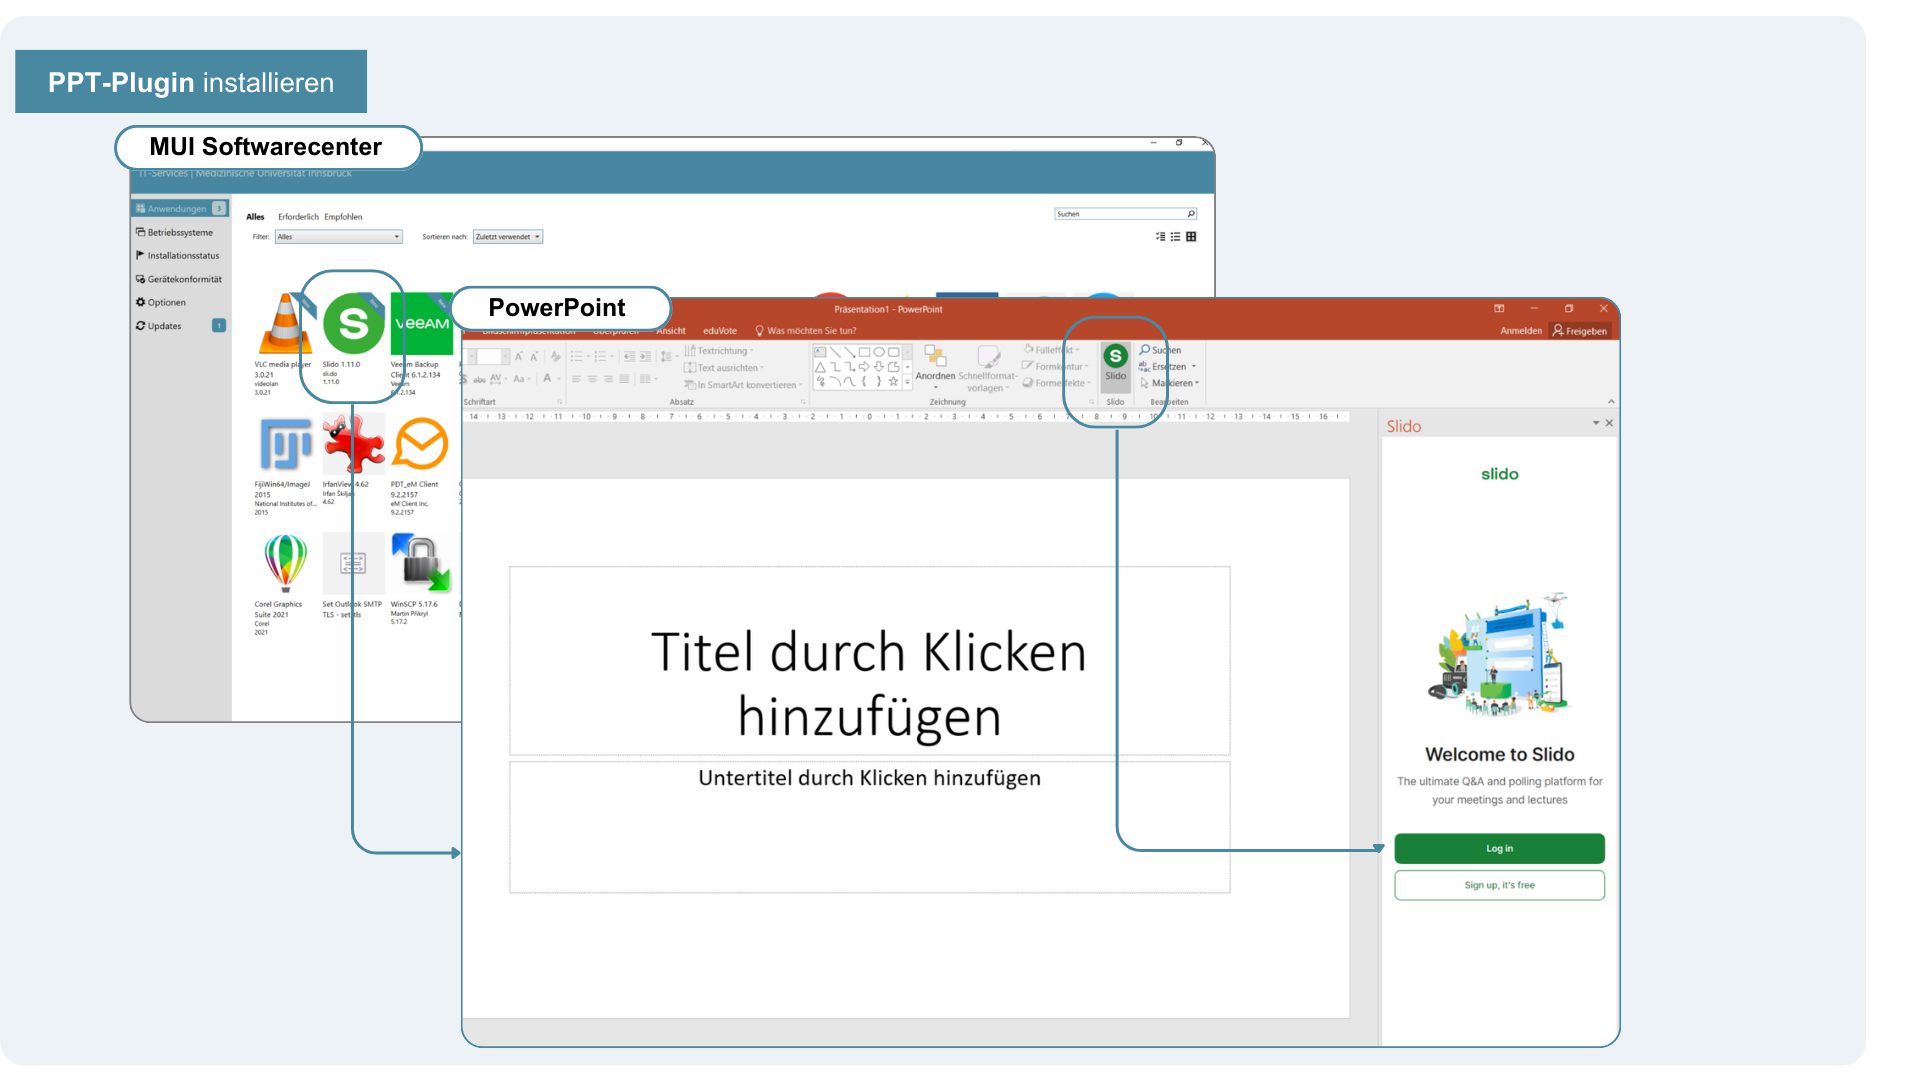Viewport: 1920px width, 1080px height.
Task: Select Erforderlich tab in Softwarecenter
Action: [298, 217]
